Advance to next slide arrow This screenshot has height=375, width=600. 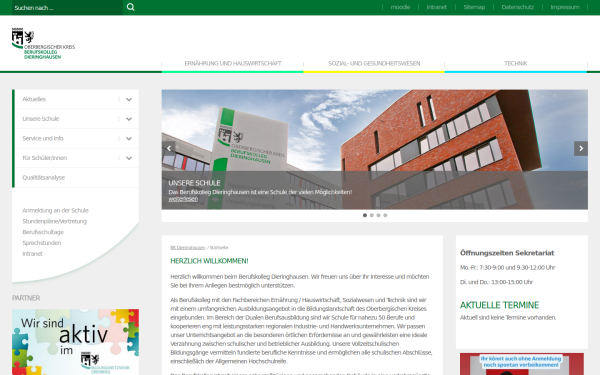[x=580, y=148]
